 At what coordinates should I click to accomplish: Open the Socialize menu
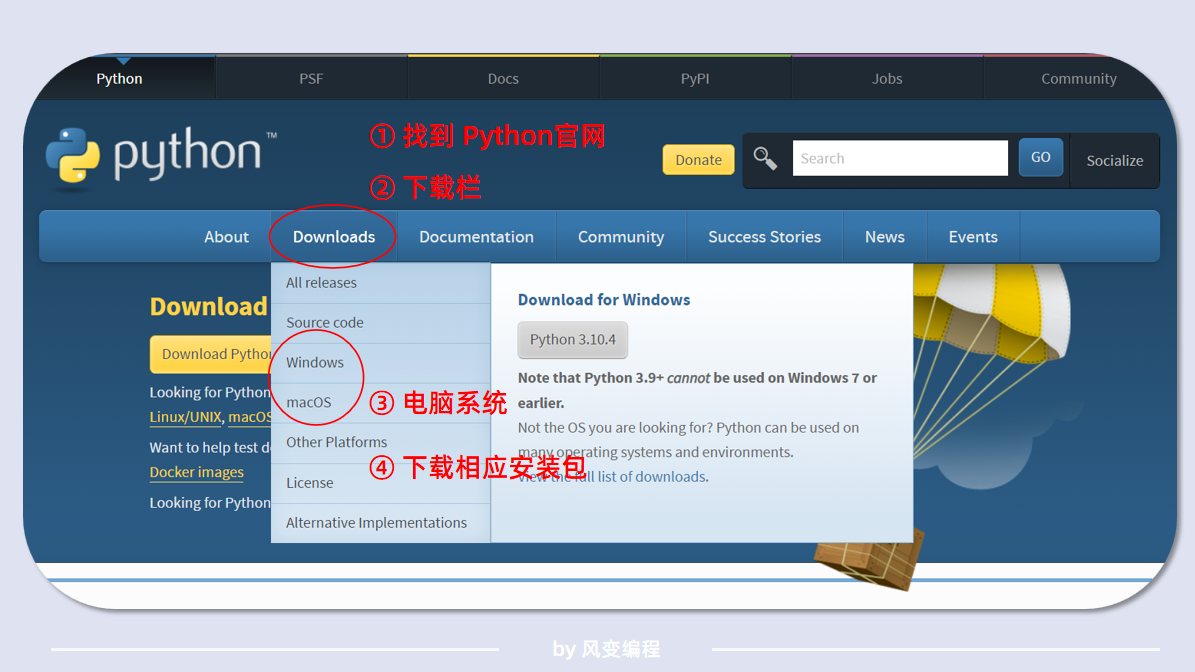click(1114, 161)
